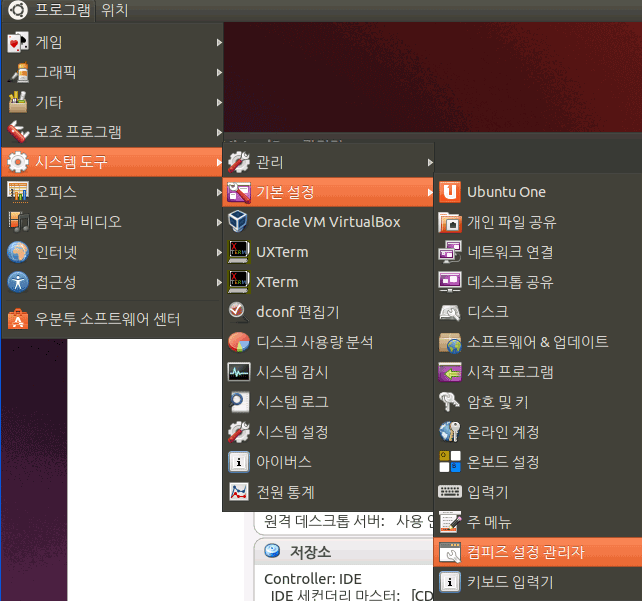The image size is (642, 601).
Task: Expand 접근성 submenu arrow
Action: [219, 282]
